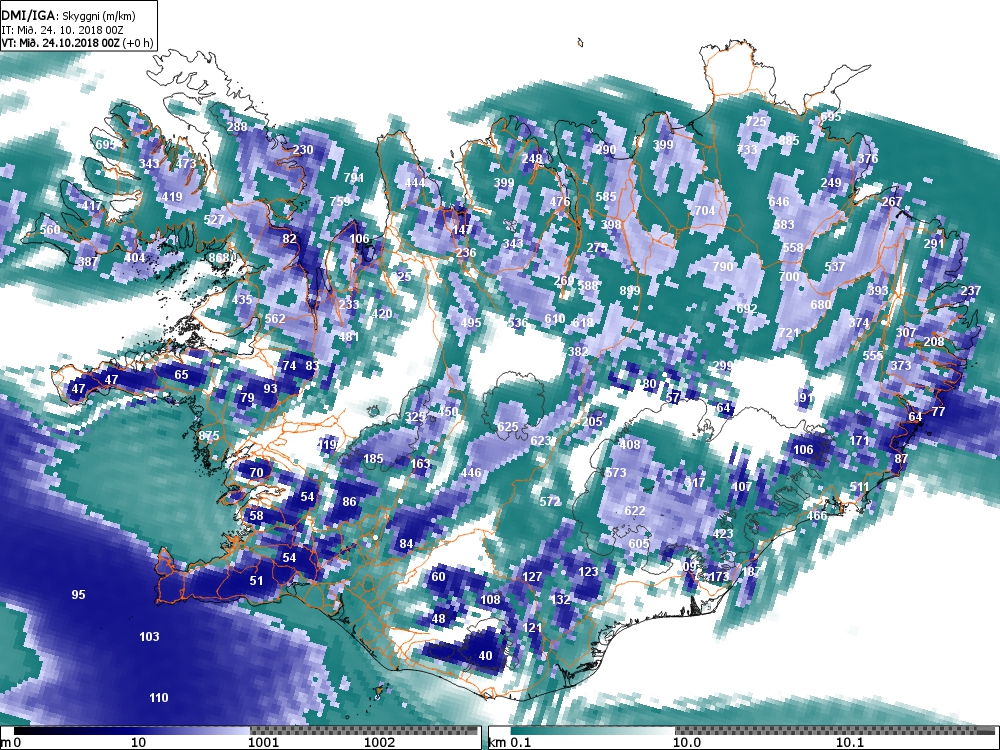
Task: Click the visibility value 790
Action: (x=723, y=267)
